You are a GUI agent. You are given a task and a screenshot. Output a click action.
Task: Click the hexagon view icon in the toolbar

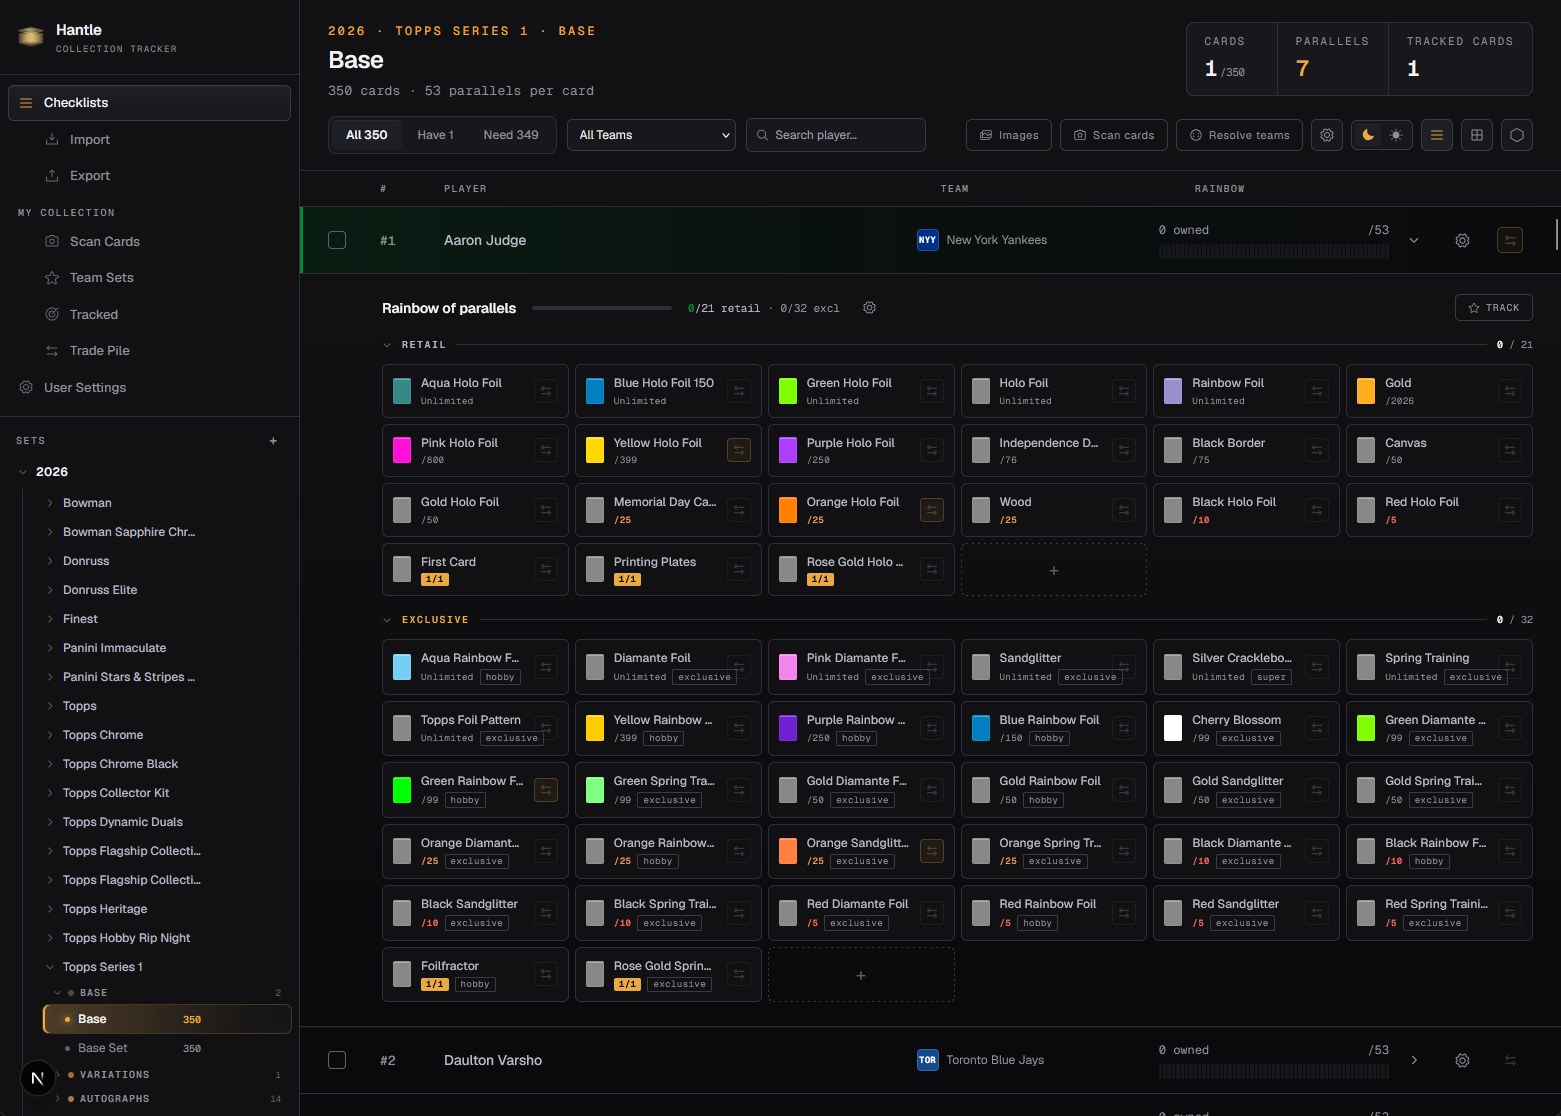click(x=1517, y=135)
